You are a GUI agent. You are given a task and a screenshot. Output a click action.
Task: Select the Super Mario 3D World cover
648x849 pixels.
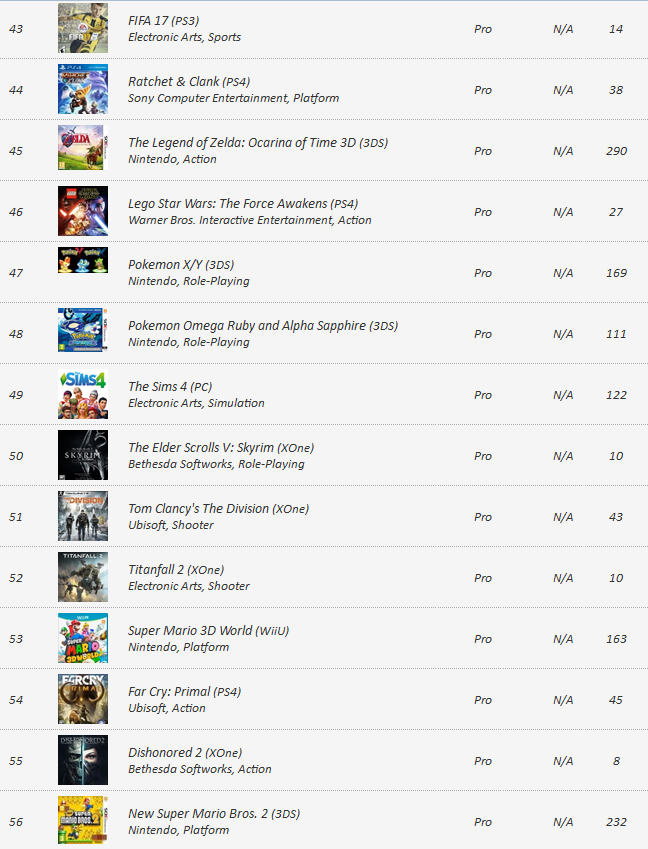[x=83, y=638]
